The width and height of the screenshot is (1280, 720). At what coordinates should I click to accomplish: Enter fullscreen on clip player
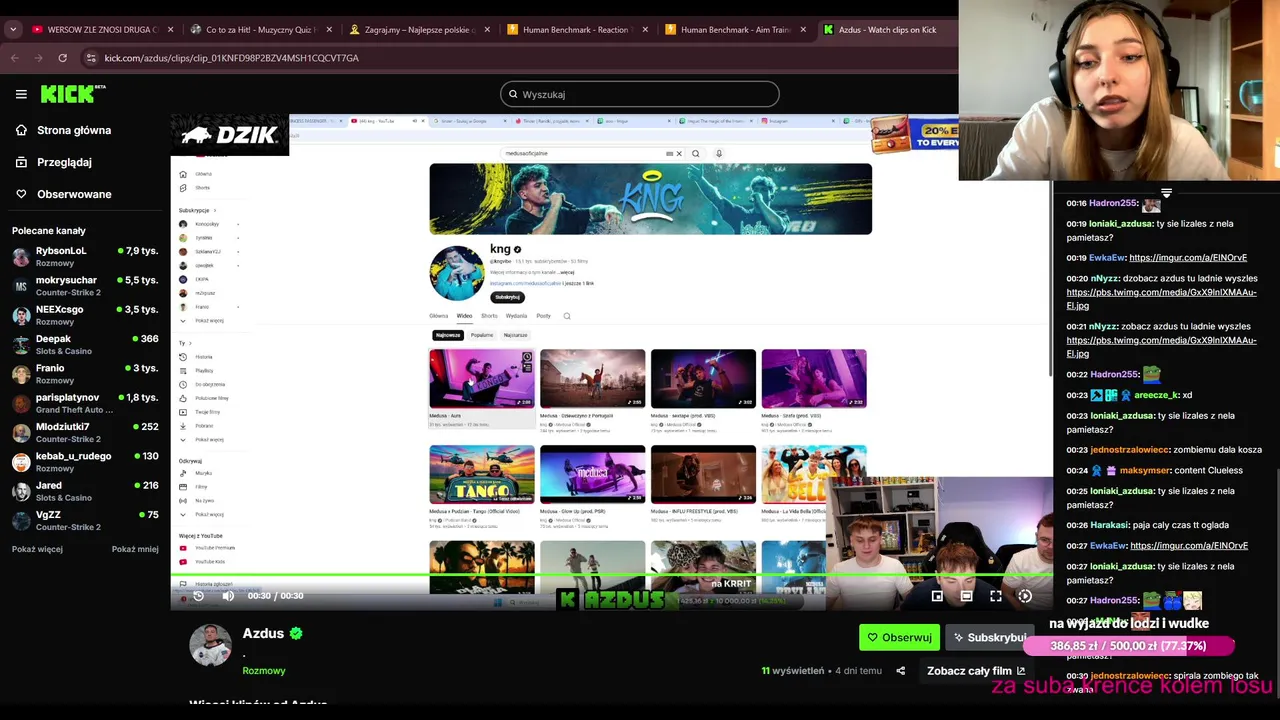click(x=996, y=596)
